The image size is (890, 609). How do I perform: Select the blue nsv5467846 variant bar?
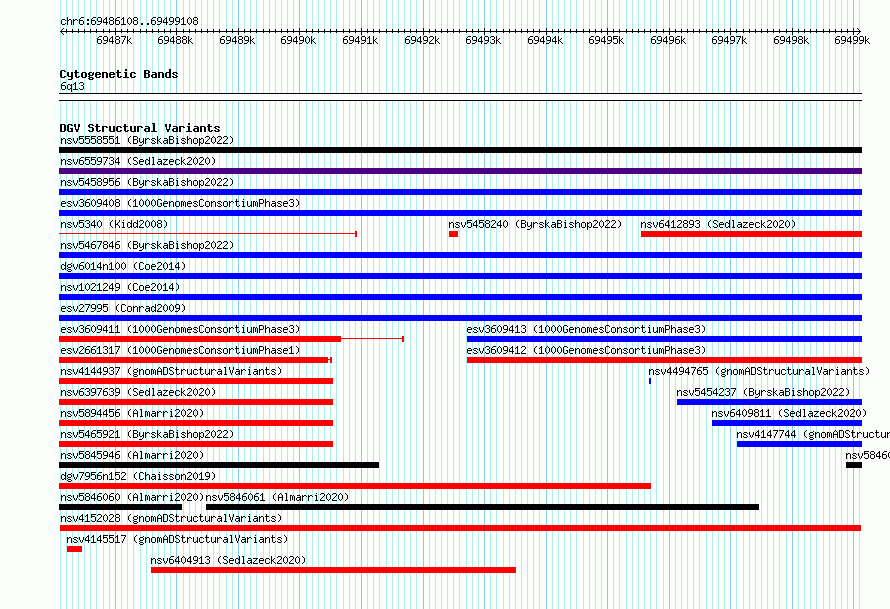pos(460,255)
